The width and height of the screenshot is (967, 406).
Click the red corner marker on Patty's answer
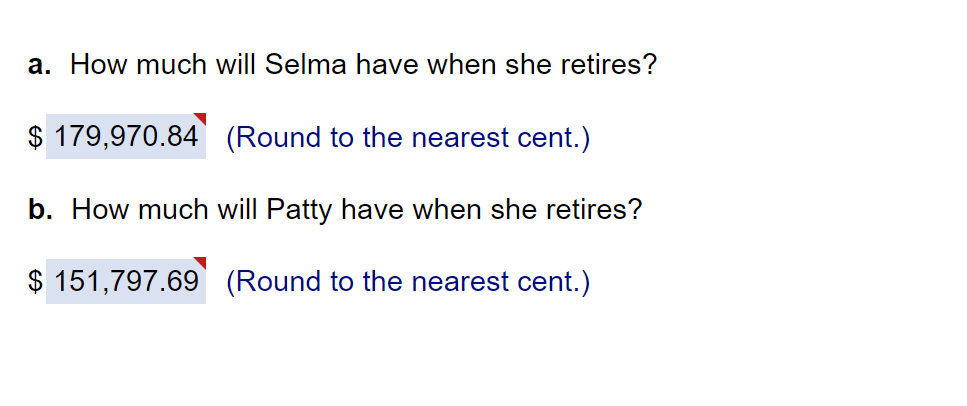201,262
